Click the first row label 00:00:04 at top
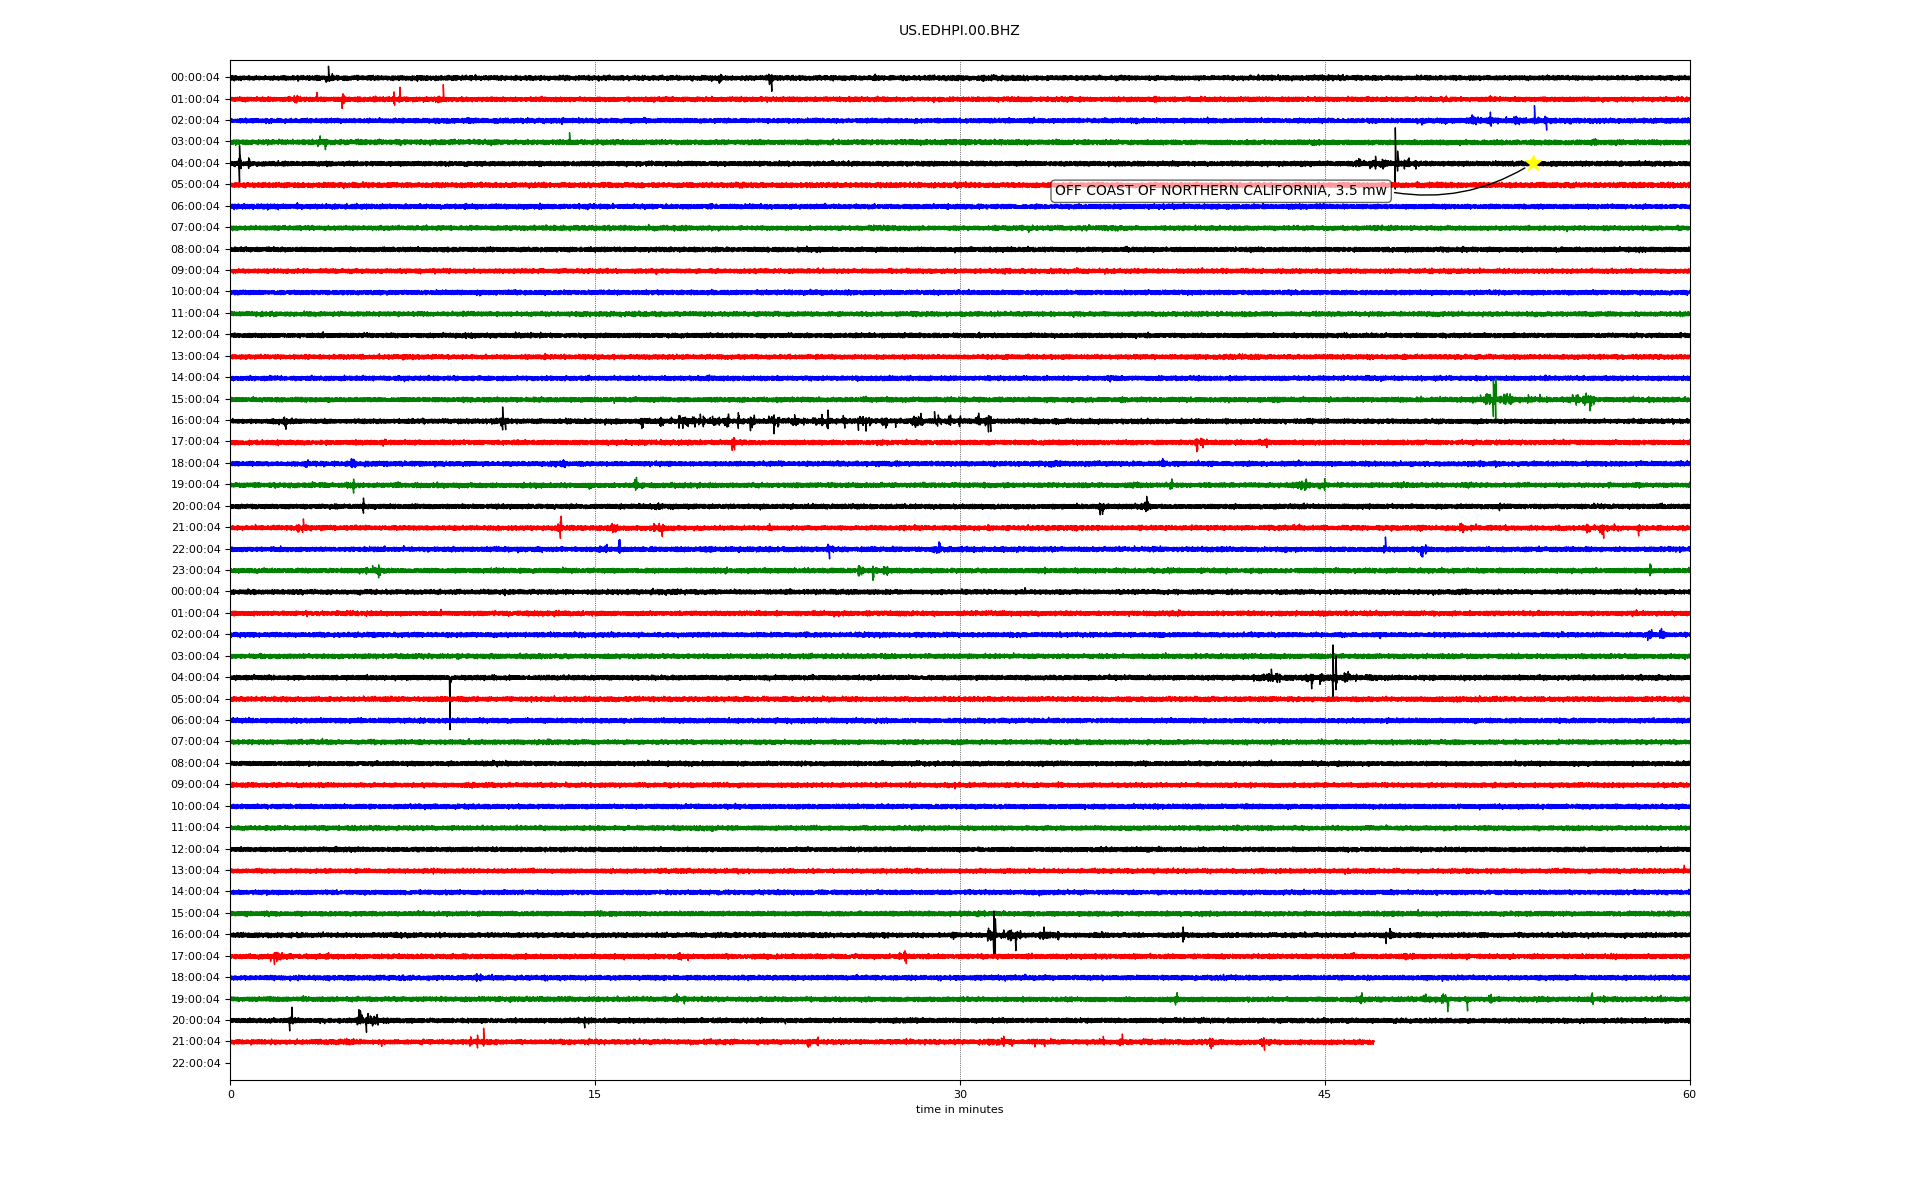Image resolution: width=1920 pixels, height=1200 pixels. point(195,77)
